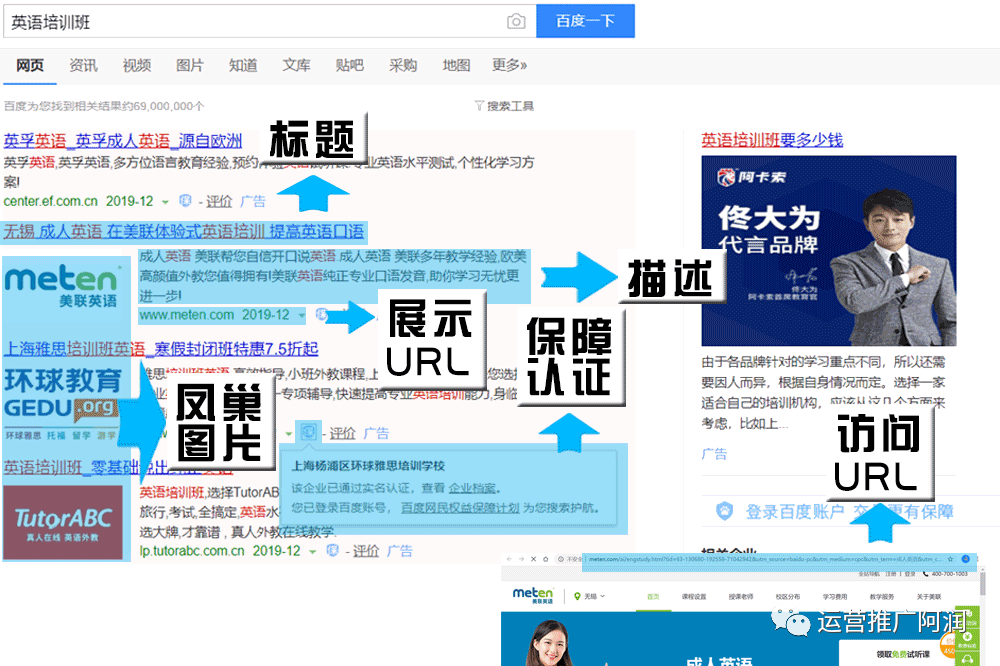Click the back arrow in the small browser window
Screen dimensions: 1000x666
coord(509,559)
